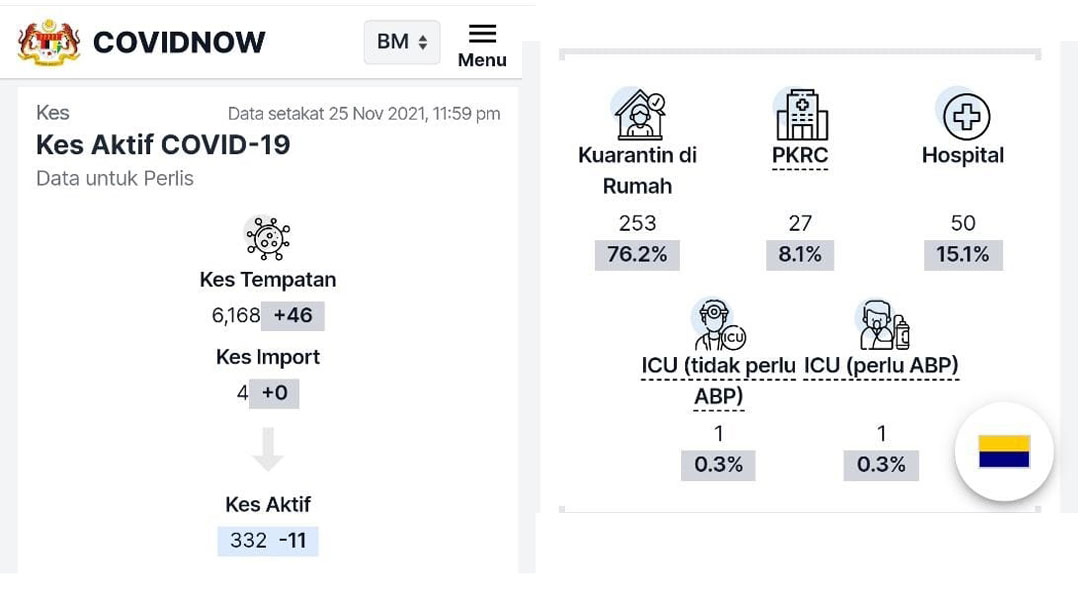This screenshot has width=1080, height=600.
Task: Click the 8.1% PKRC percentage badge
Action: pyautogui.click(x=800, y=255)
